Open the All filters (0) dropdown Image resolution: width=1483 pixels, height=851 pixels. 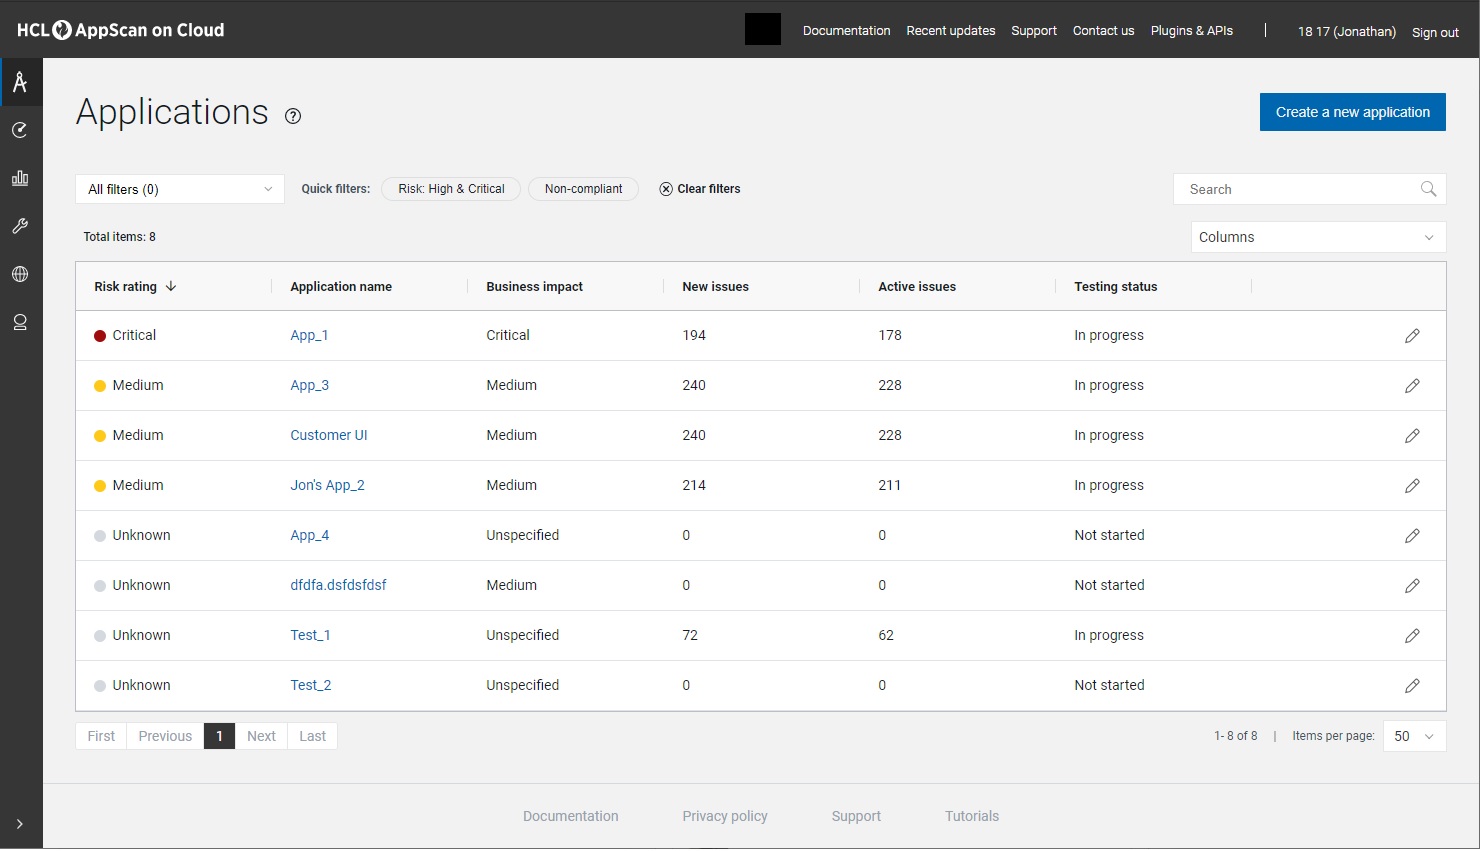click(x=180, y=190)
